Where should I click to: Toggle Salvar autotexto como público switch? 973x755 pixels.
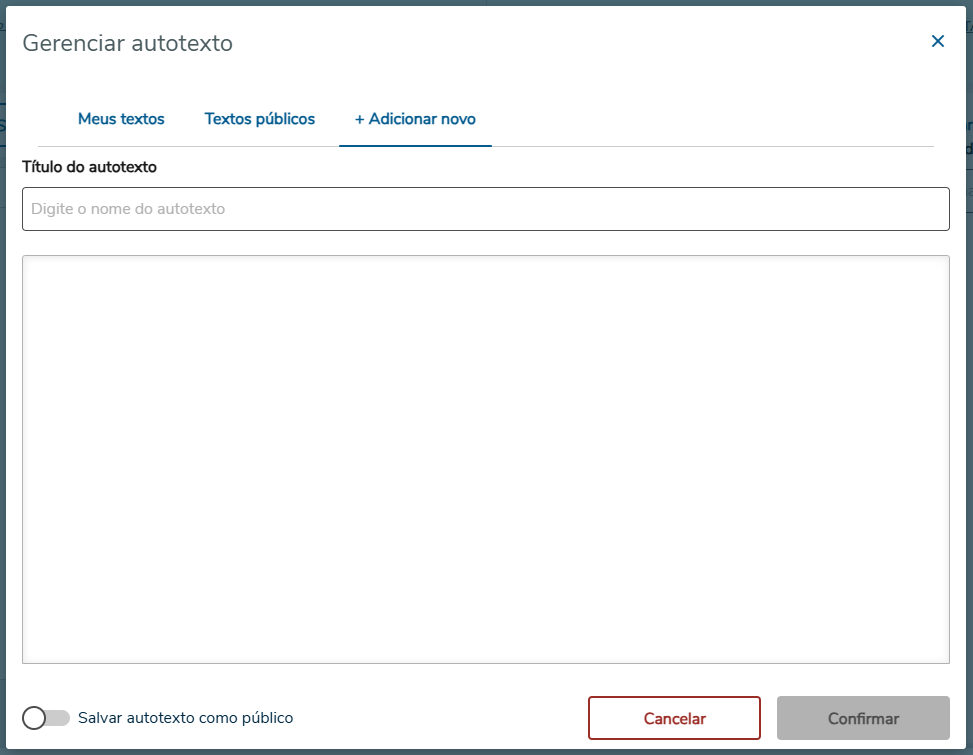point(46,718)
